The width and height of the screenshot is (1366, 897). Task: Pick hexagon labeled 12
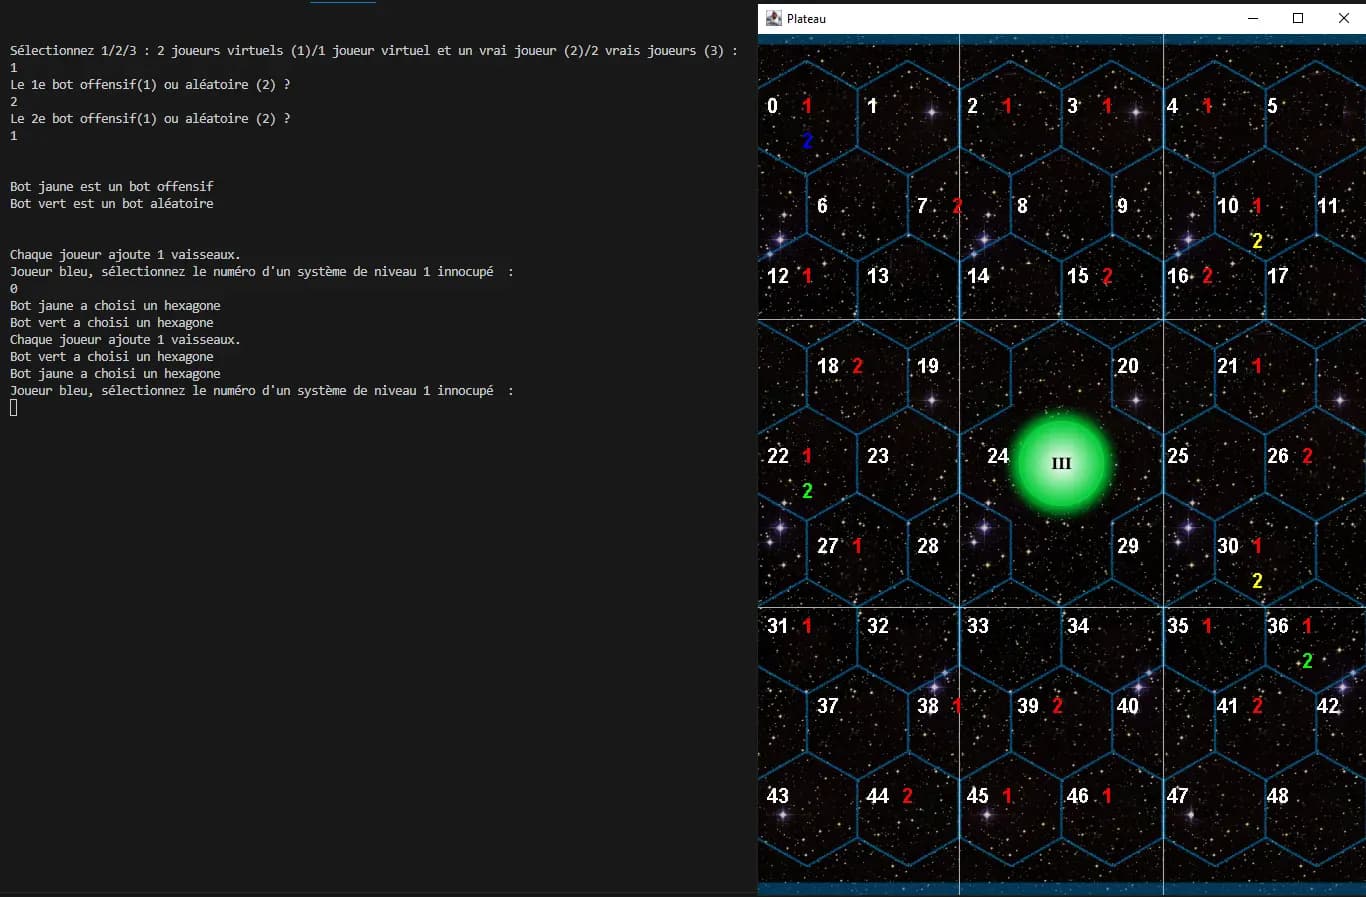(778, 276)
